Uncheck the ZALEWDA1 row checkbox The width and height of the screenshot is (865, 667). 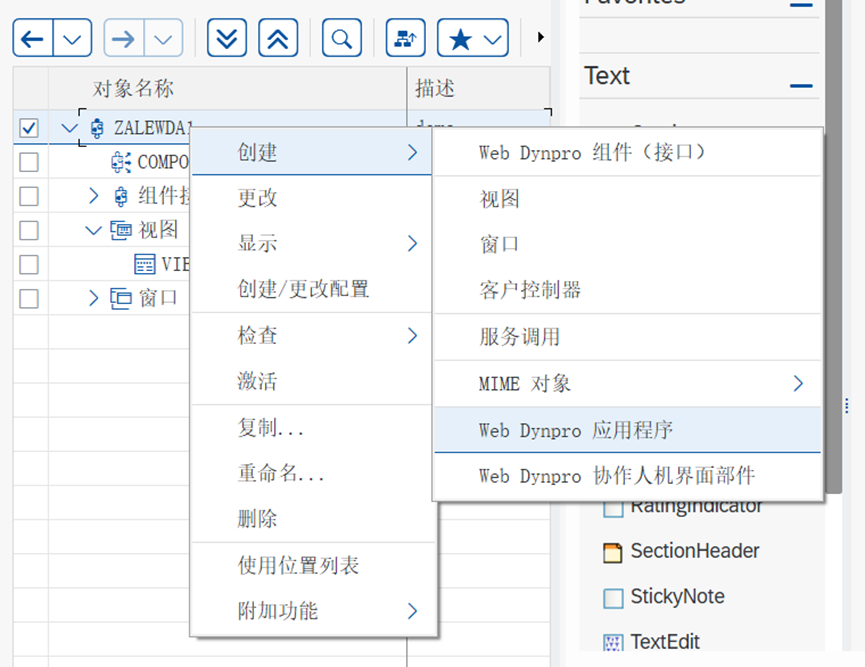pos(29,128)
